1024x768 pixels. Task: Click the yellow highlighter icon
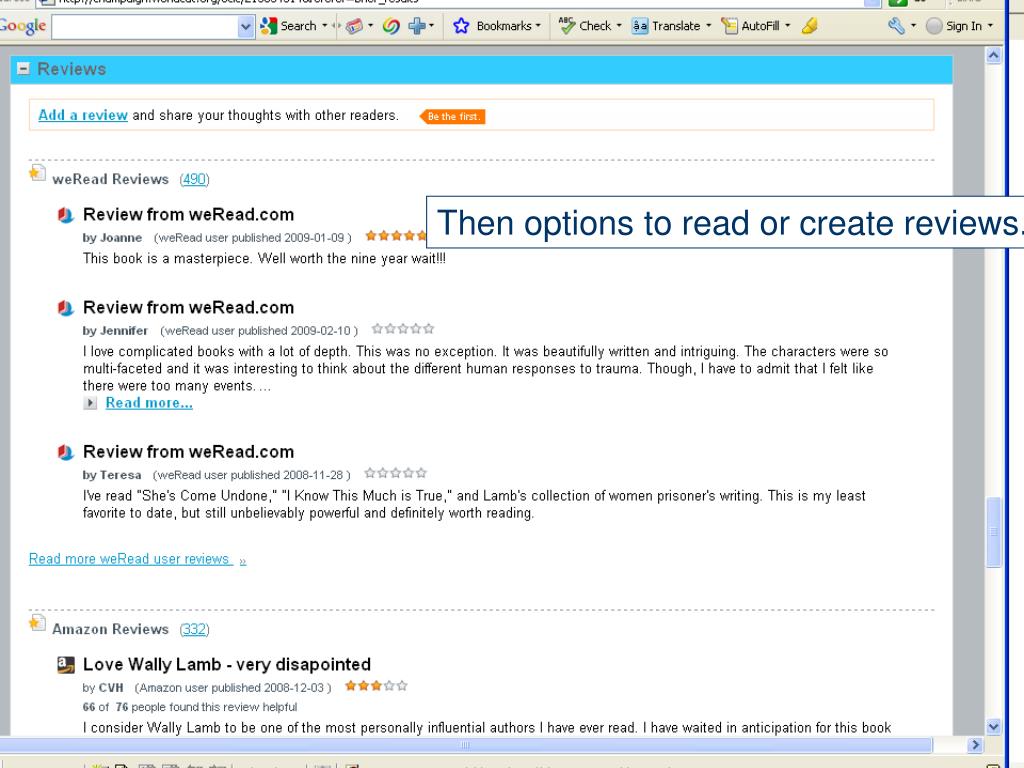tap(810, 26)
